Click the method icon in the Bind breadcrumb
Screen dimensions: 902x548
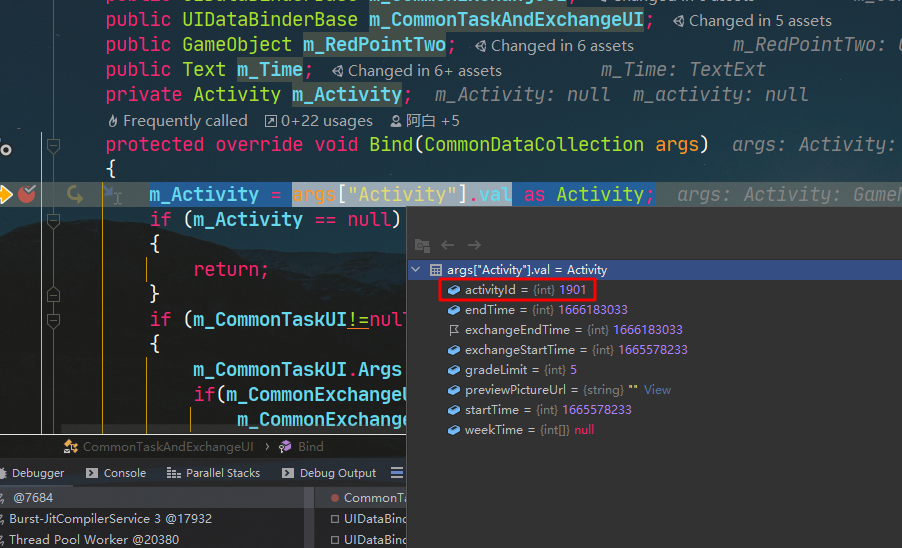tap(285, 447)
